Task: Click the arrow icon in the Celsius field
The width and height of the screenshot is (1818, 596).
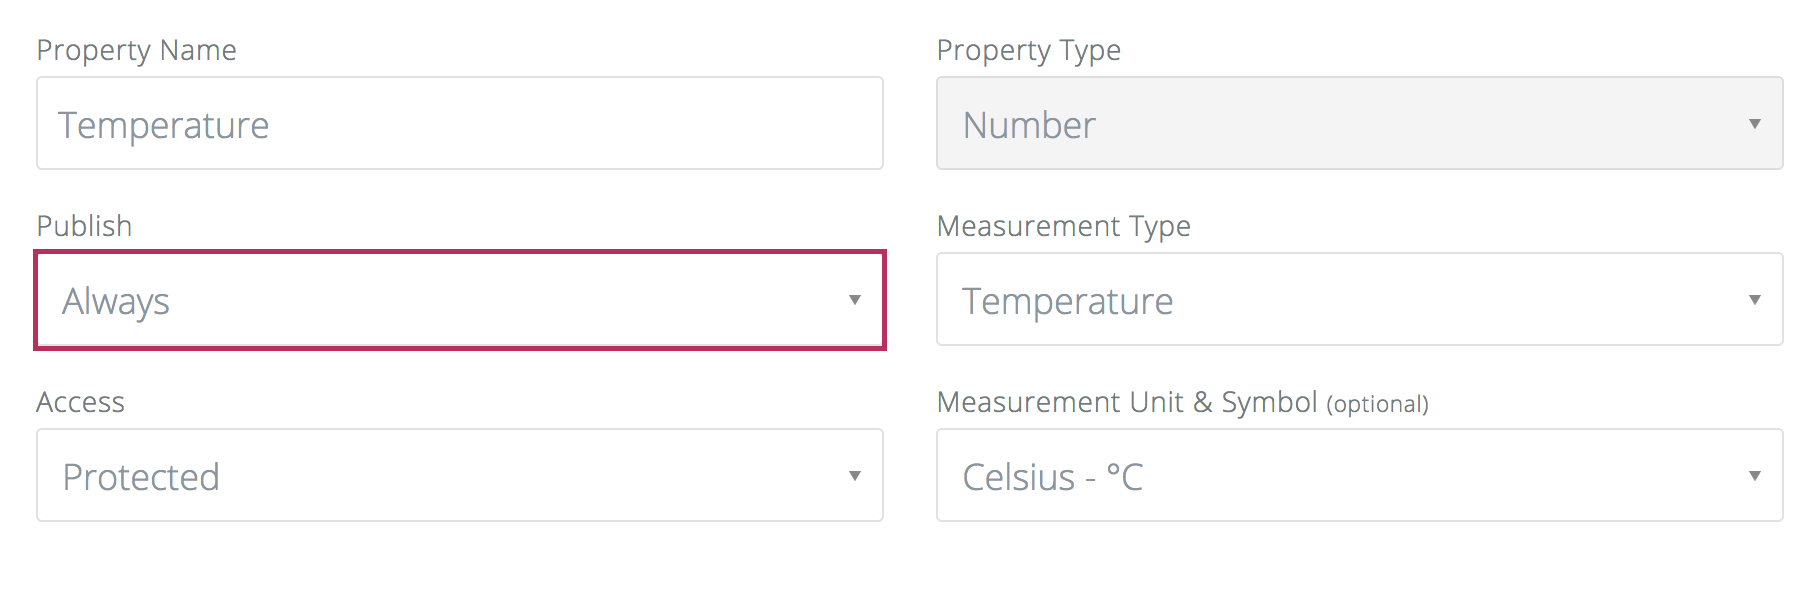Action: [1754, 476]
